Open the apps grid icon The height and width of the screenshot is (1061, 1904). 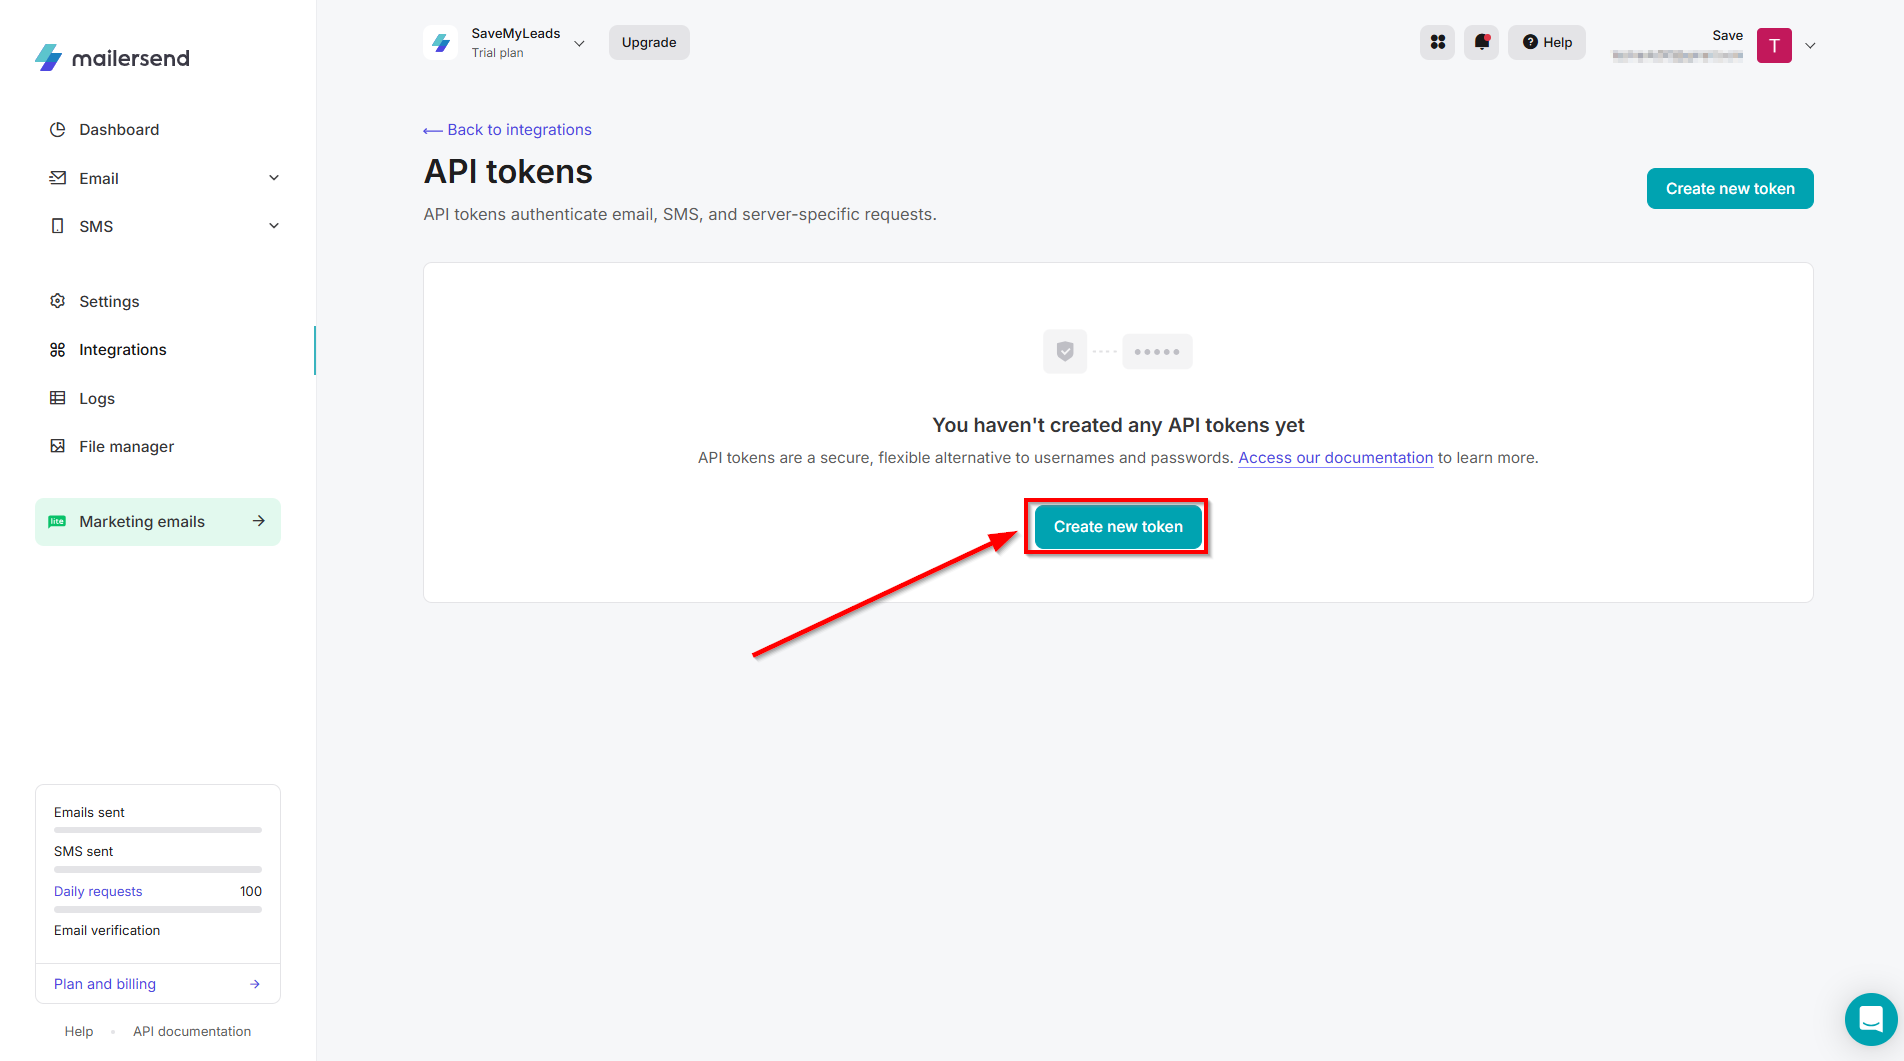1437,42
